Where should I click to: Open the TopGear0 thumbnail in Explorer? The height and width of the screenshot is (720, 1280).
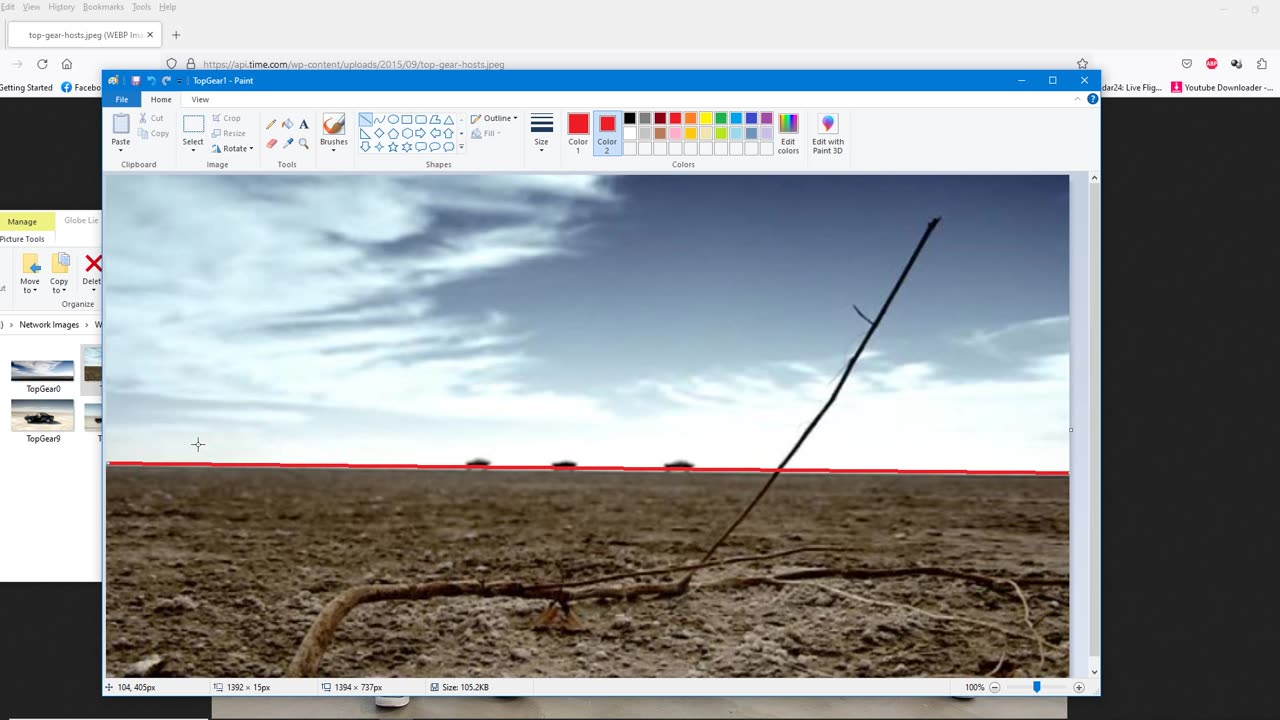coord(42,377)
